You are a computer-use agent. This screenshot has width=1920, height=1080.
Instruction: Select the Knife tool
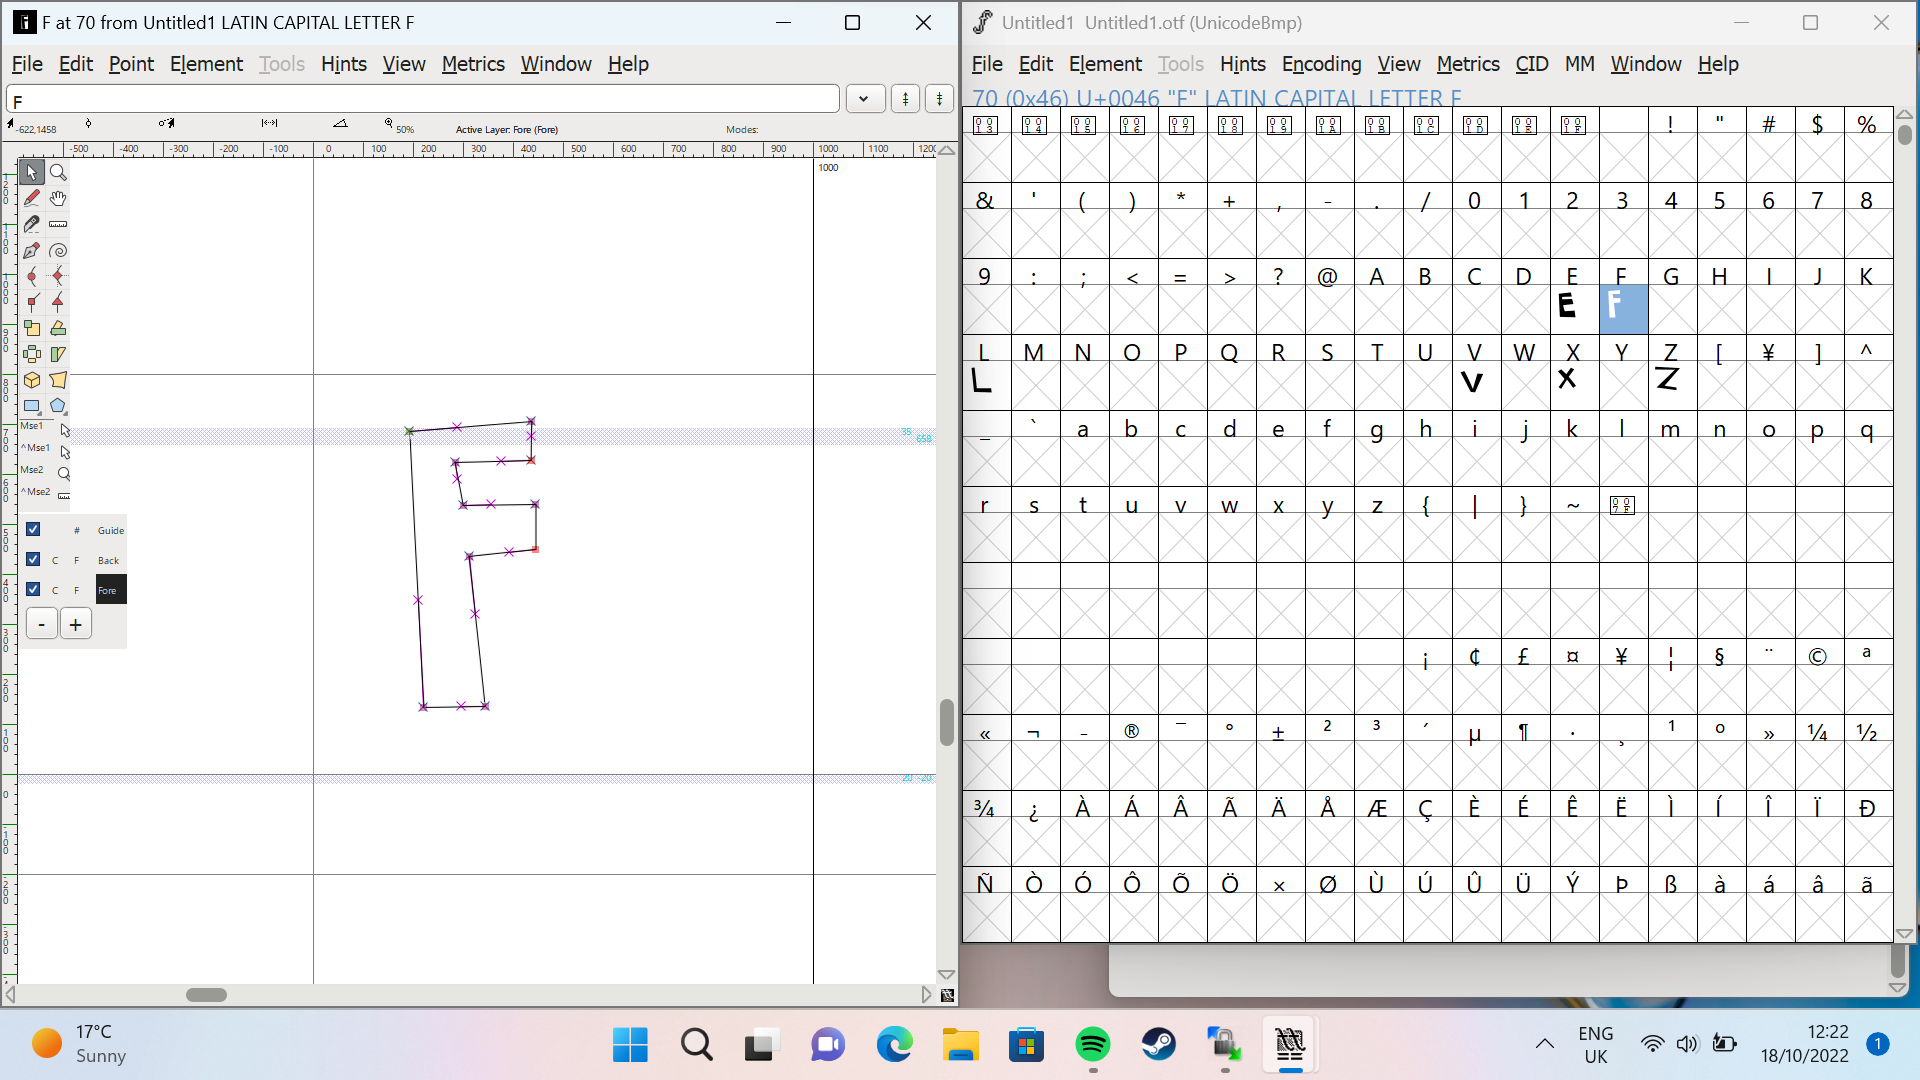coord(32,224)
